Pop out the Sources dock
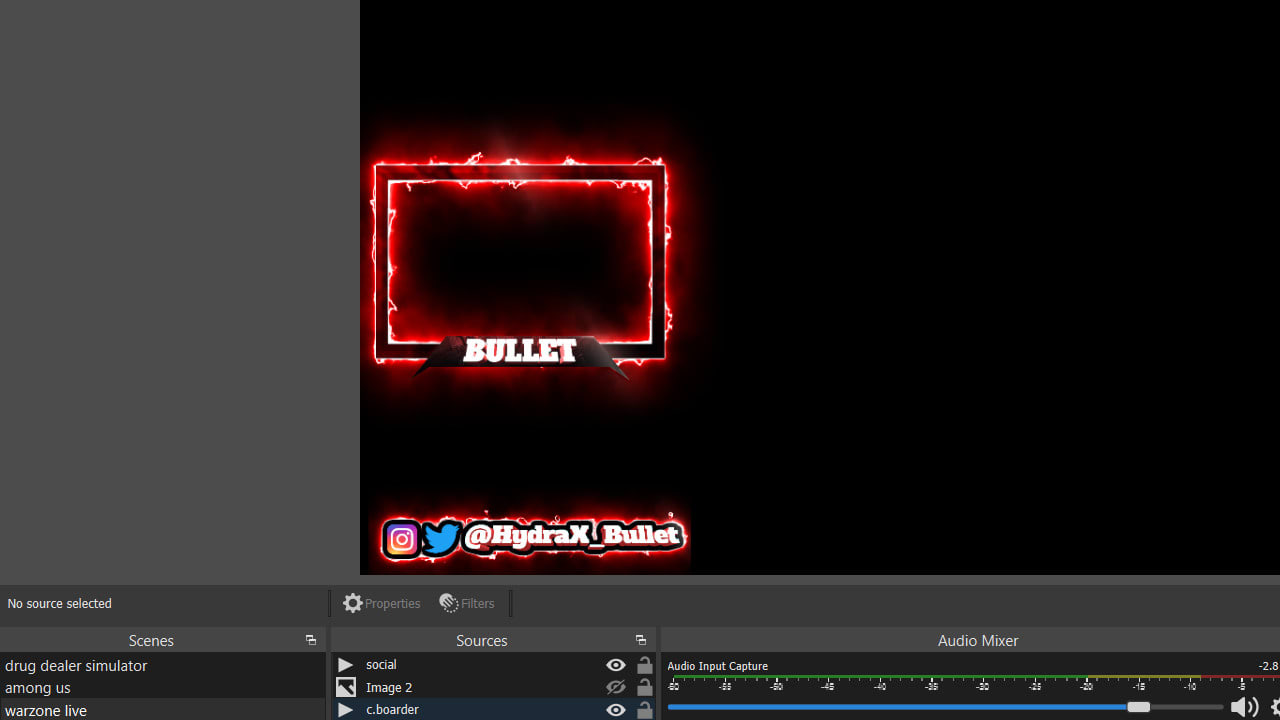Image resolution: width=1280 pixels, height=720 pixels. [640, 640]
